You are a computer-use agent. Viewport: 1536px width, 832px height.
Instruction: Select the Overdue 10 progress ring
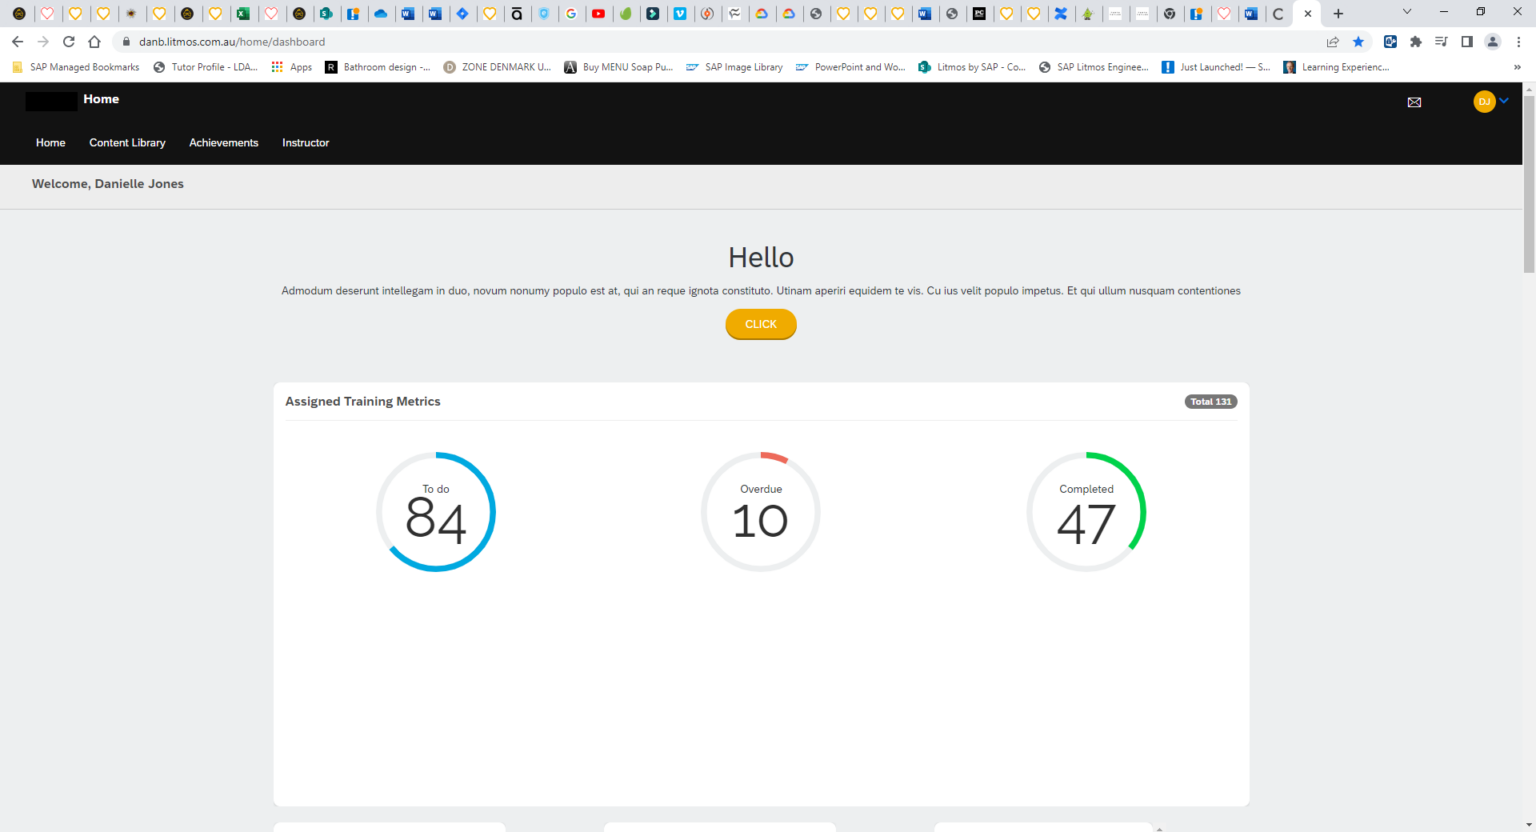pyautogui.click(x=760, y=512)
